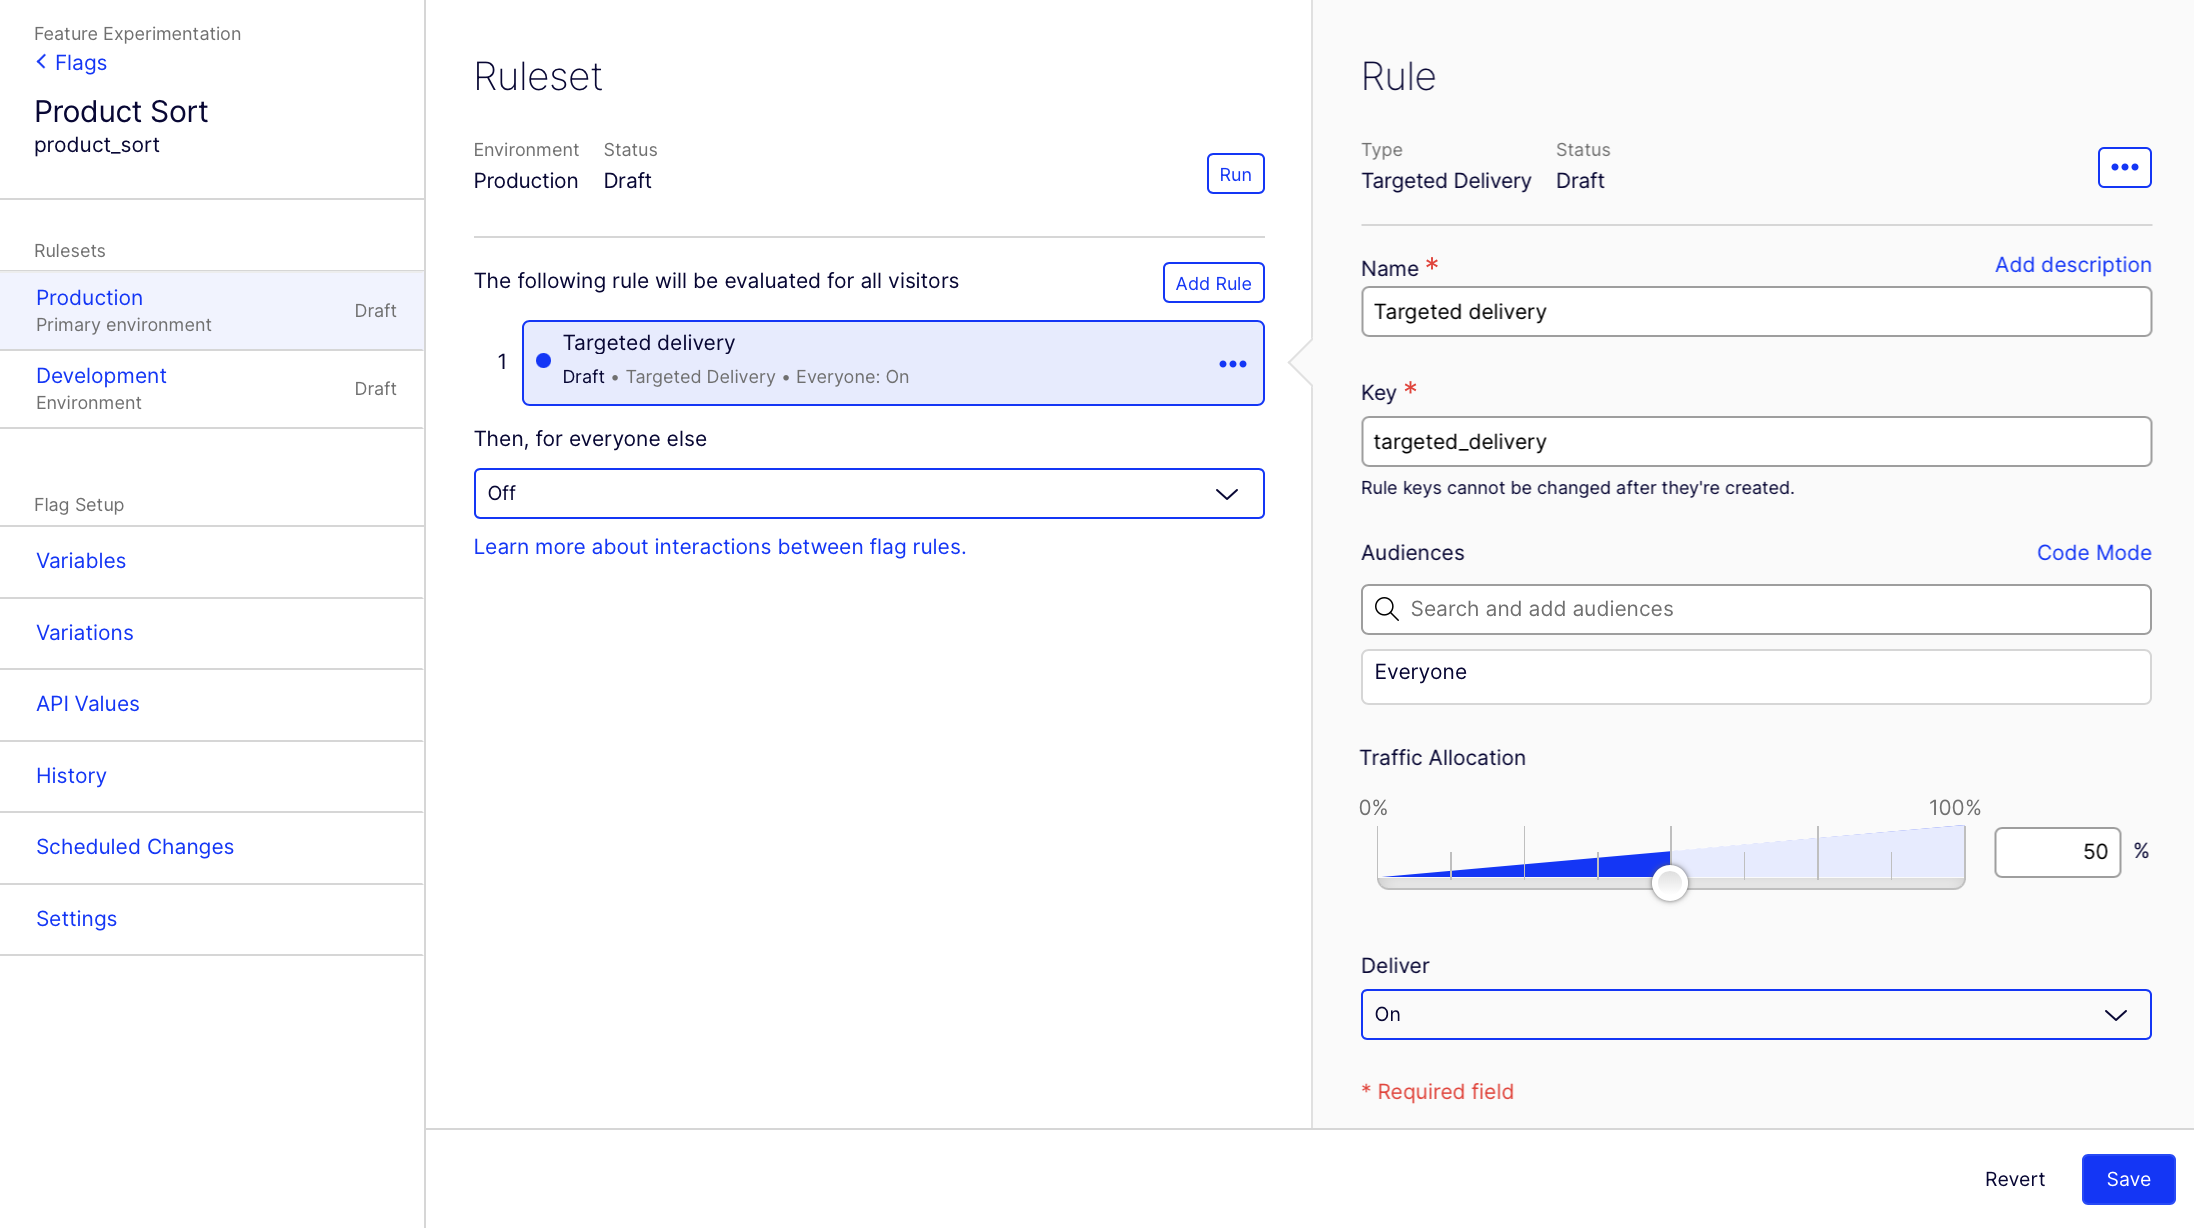Select the Variables menu item
Image resolution: width=2194 pixels, height=1228 pixels.
[x=80, y=559]
